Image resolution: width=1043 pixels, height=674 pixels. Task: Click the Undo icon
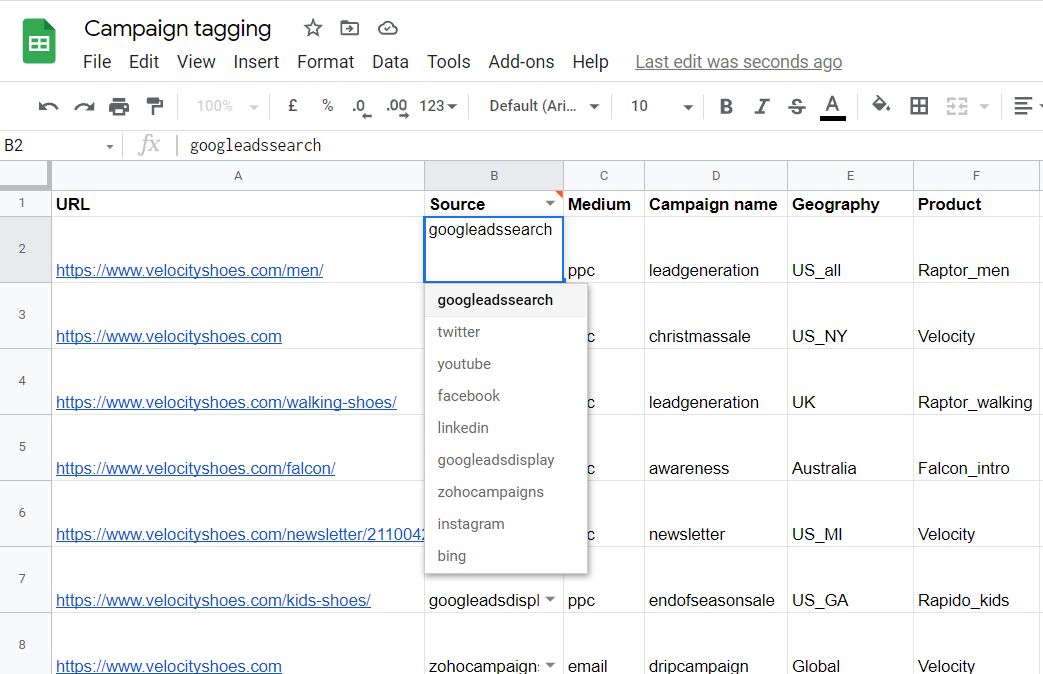(47, 105)
